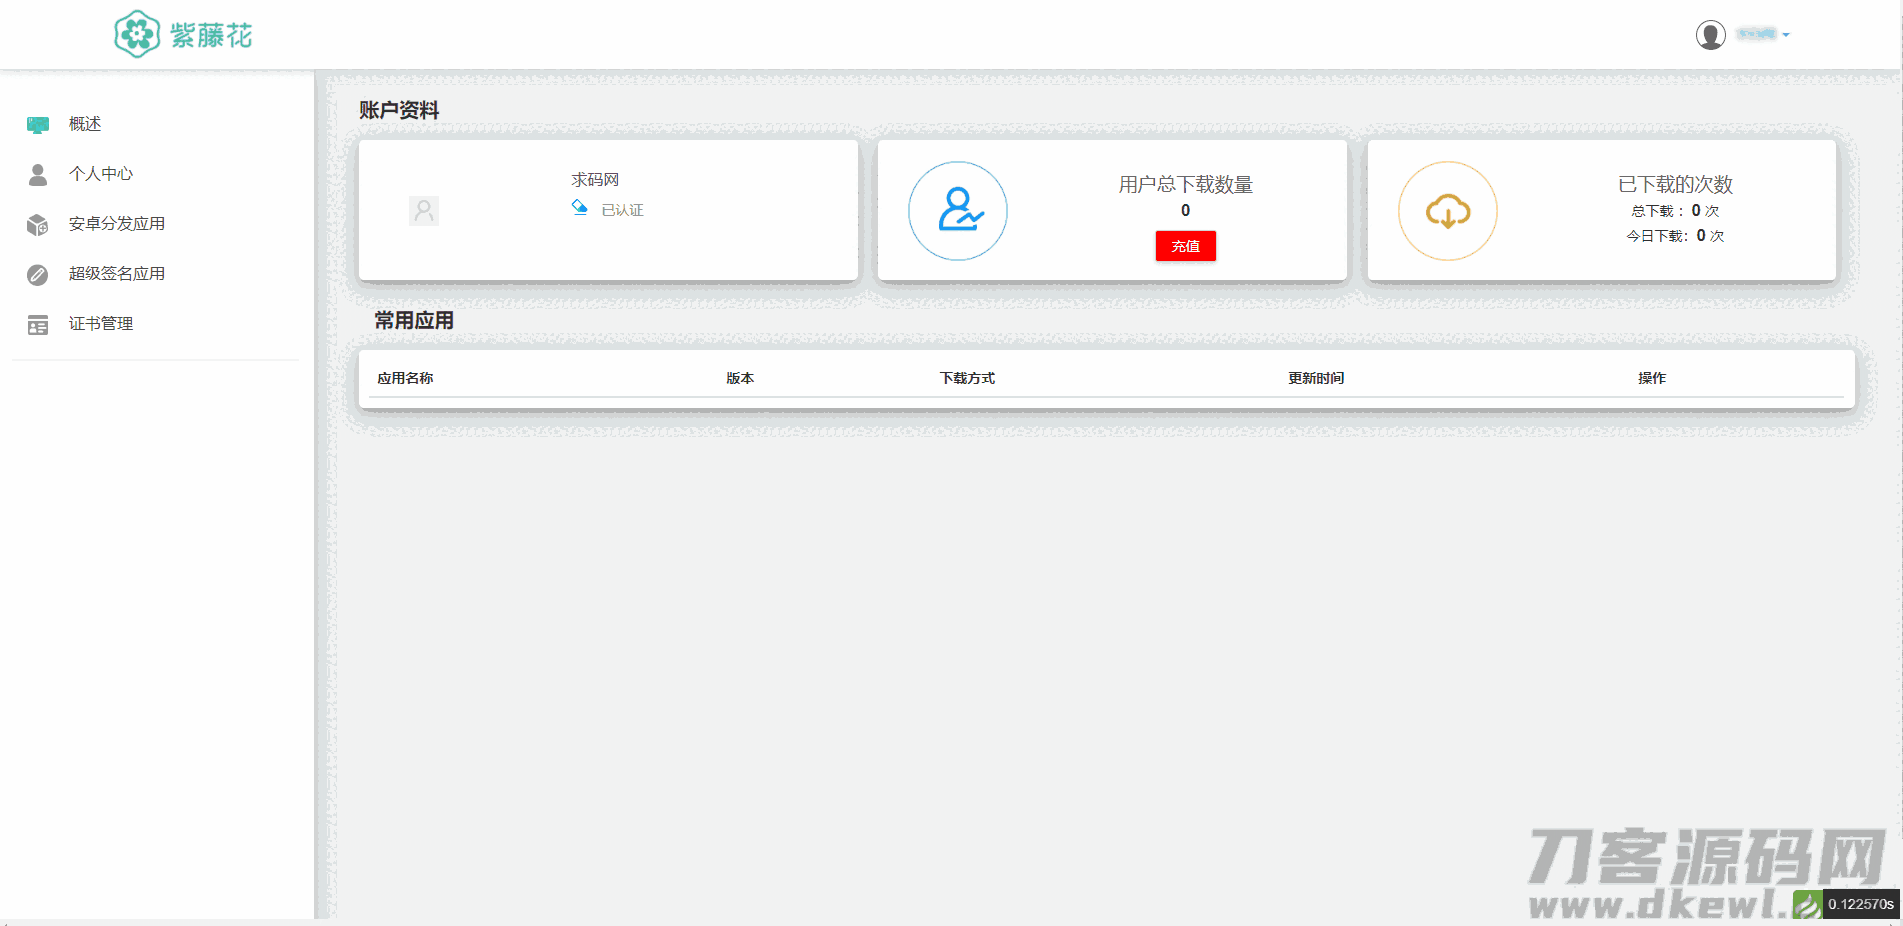Screen dimensions: 1903x926
Task: Click the 超级签名应用 pen icon
Action: point(38,275)
